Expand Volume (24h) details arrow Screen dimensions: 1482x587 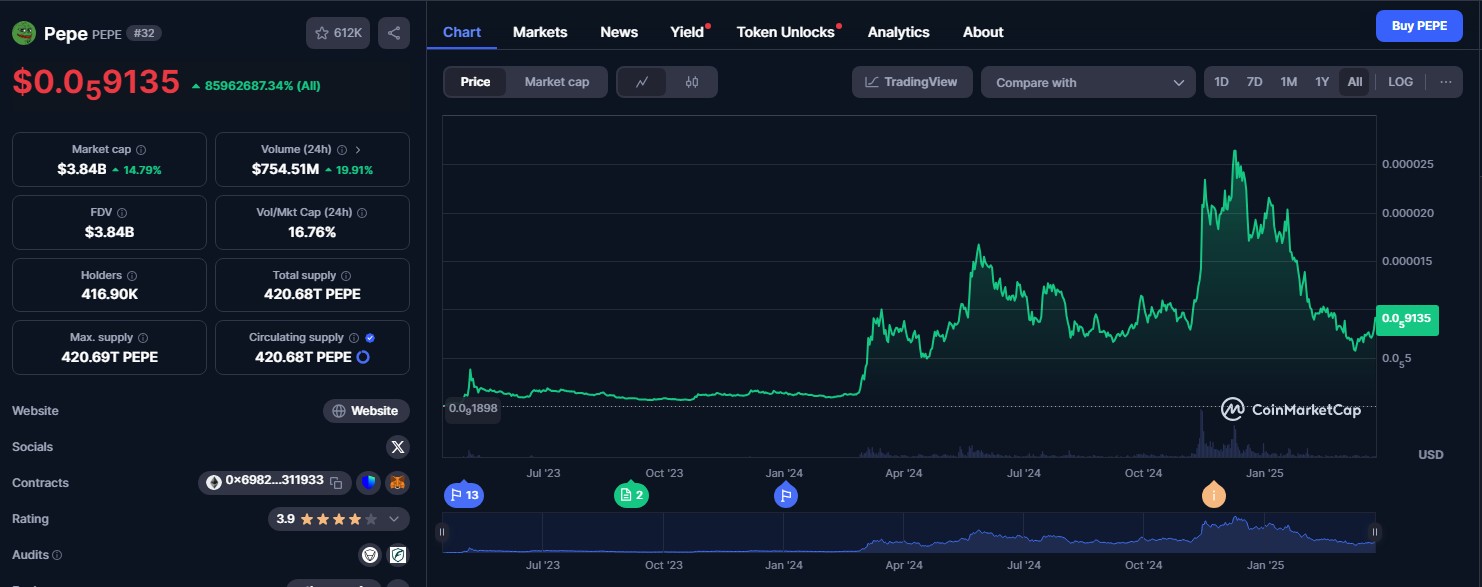pos(358,149)
